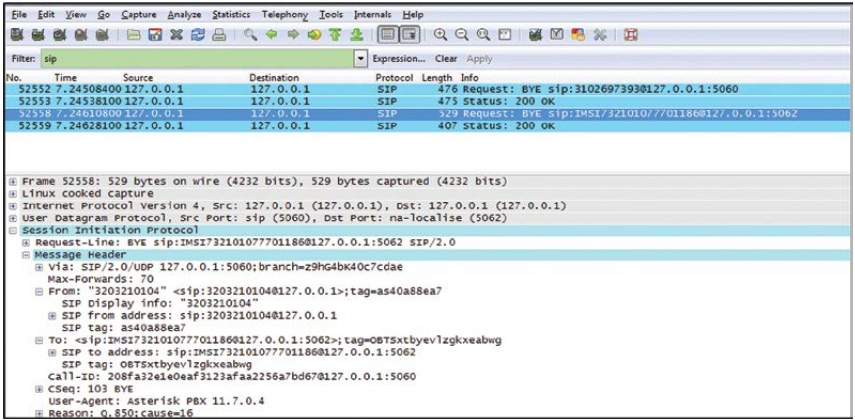
Task: Zoom in on packet text
Action: 441,35
